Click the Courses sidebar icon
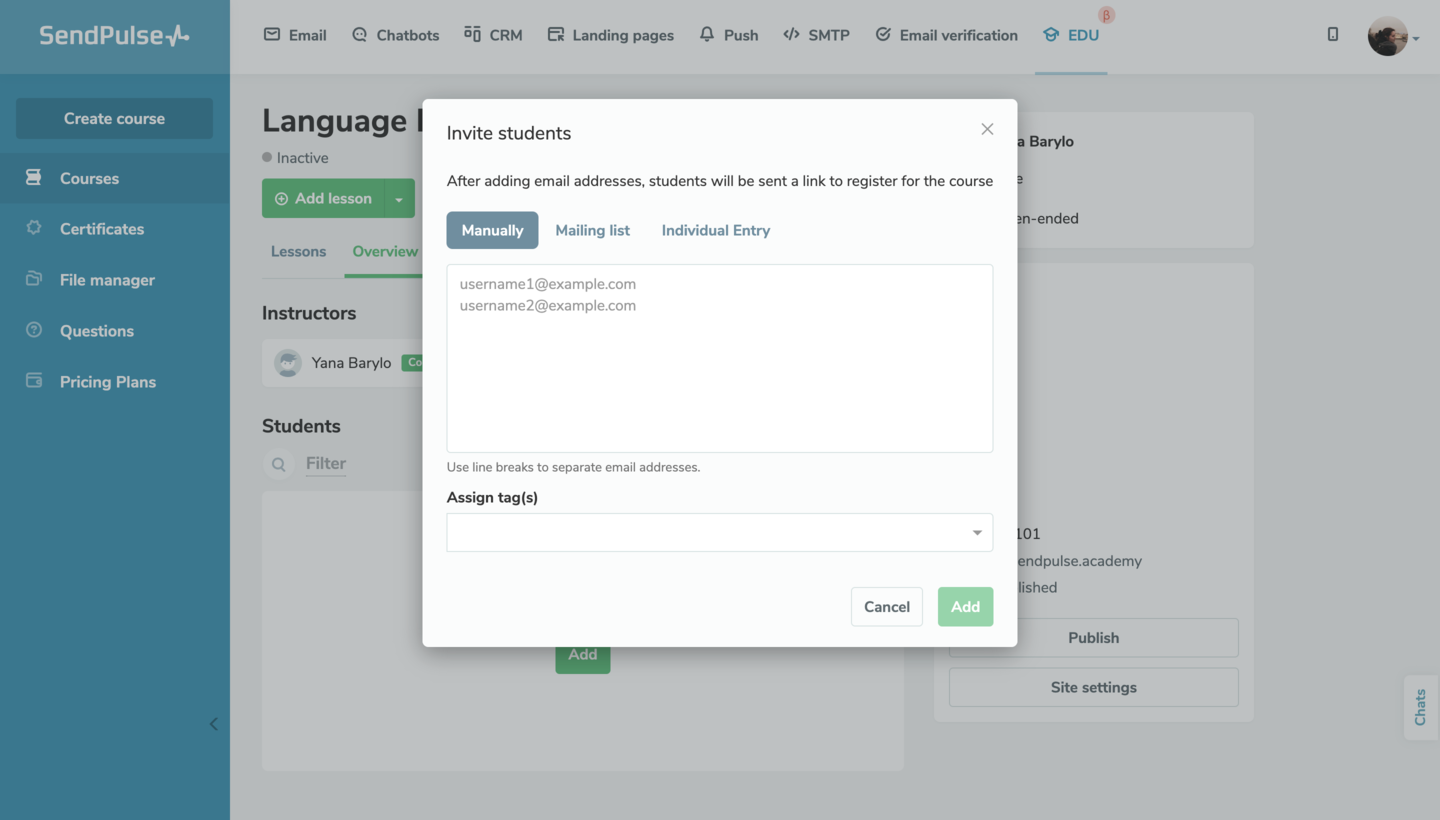This screenshot has width=1440, height=820. coord(34,178)
